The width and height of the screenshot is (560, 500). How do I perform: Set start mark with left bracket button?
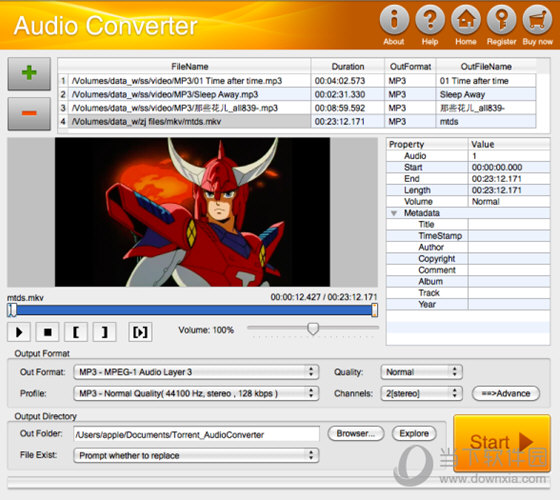76,332
